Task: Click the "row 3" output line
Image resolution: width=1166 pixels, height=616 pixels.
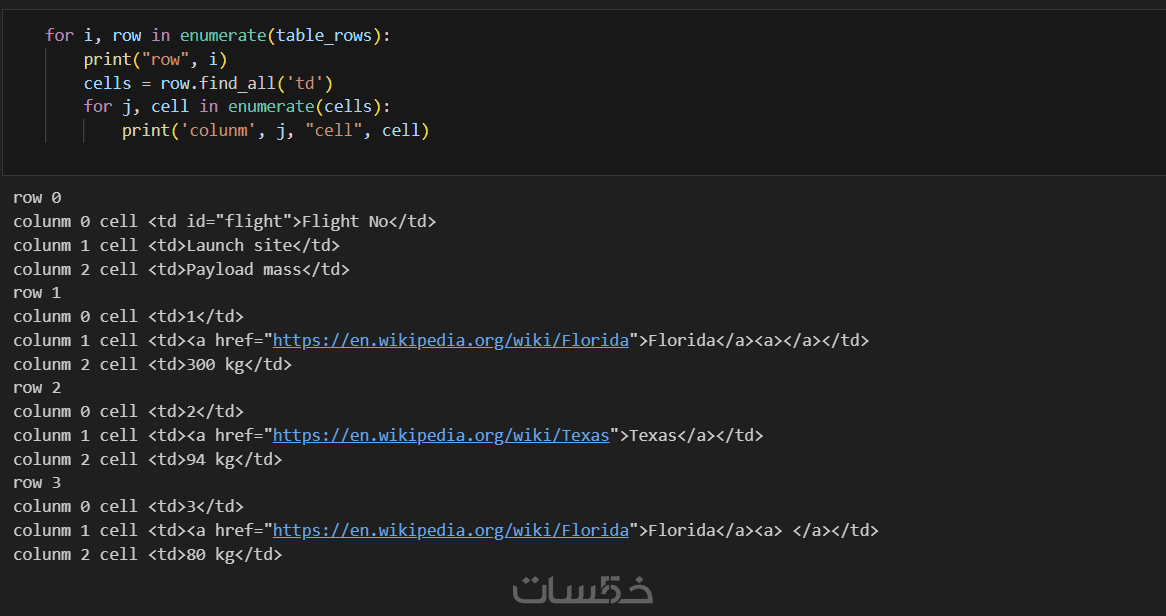Action: (37, 483)
